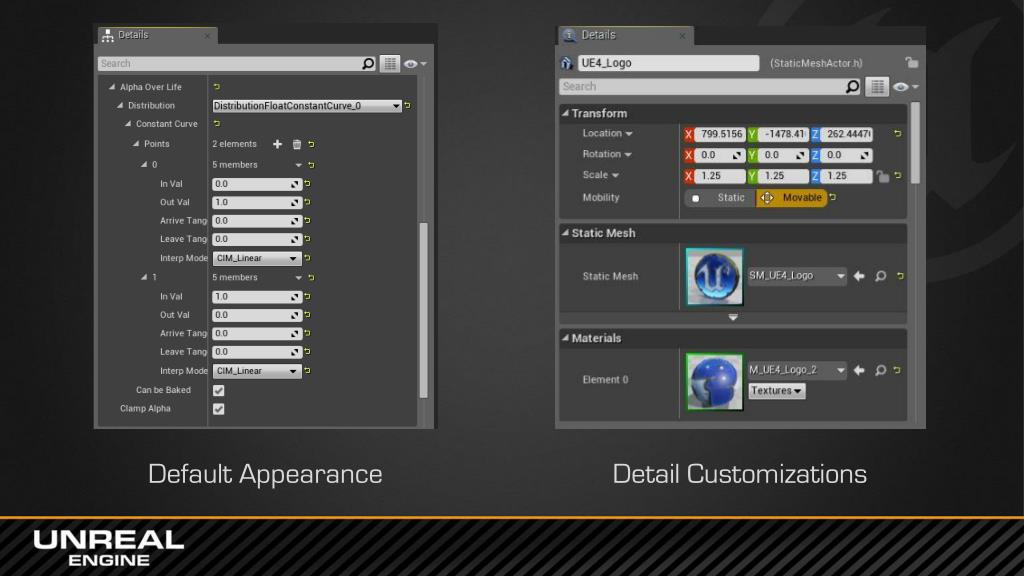Open M_UE4_Logo_2 material picker dropdown
The width and height of the screenshot is (1024, 576).
point(797,370)
